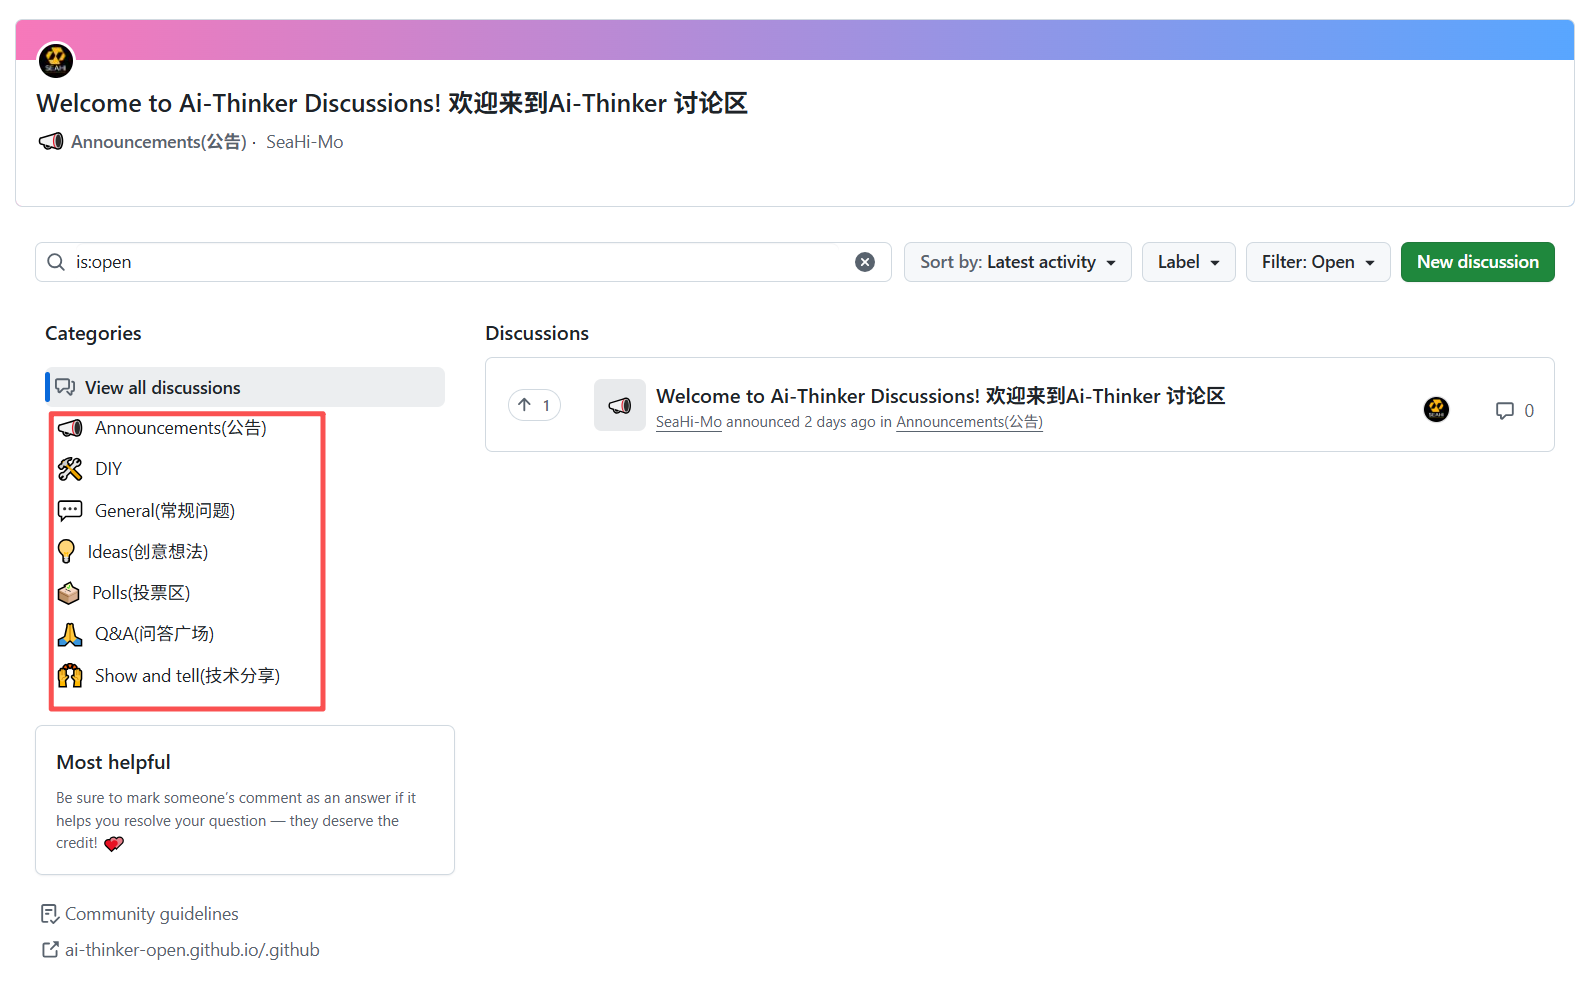
Task: Click the speech bubble icon for General(常规问题)
Action: coord(70,511)
